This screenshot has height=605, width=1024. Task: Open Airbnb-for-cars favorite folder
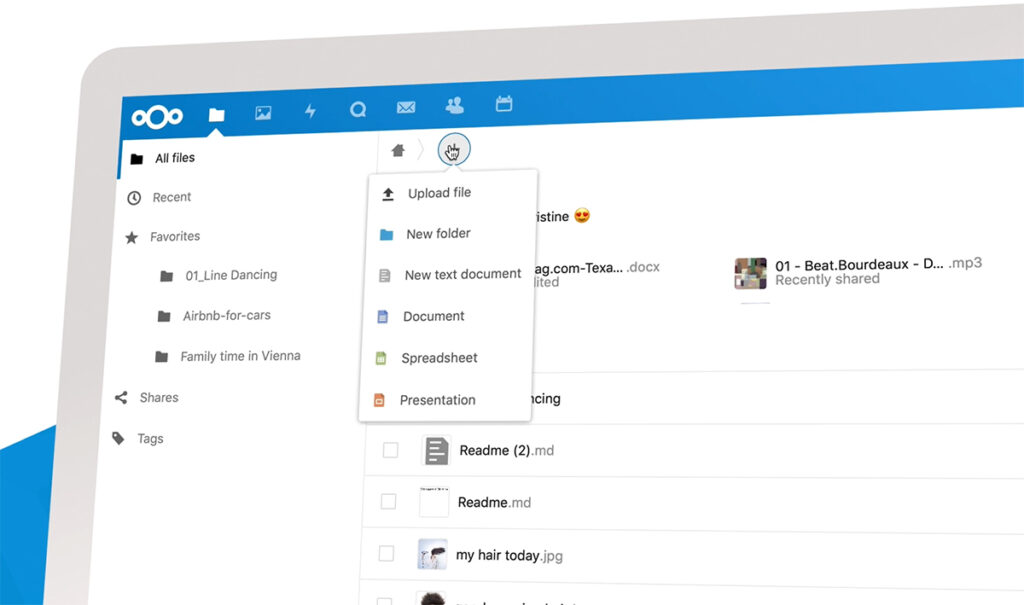226,316
